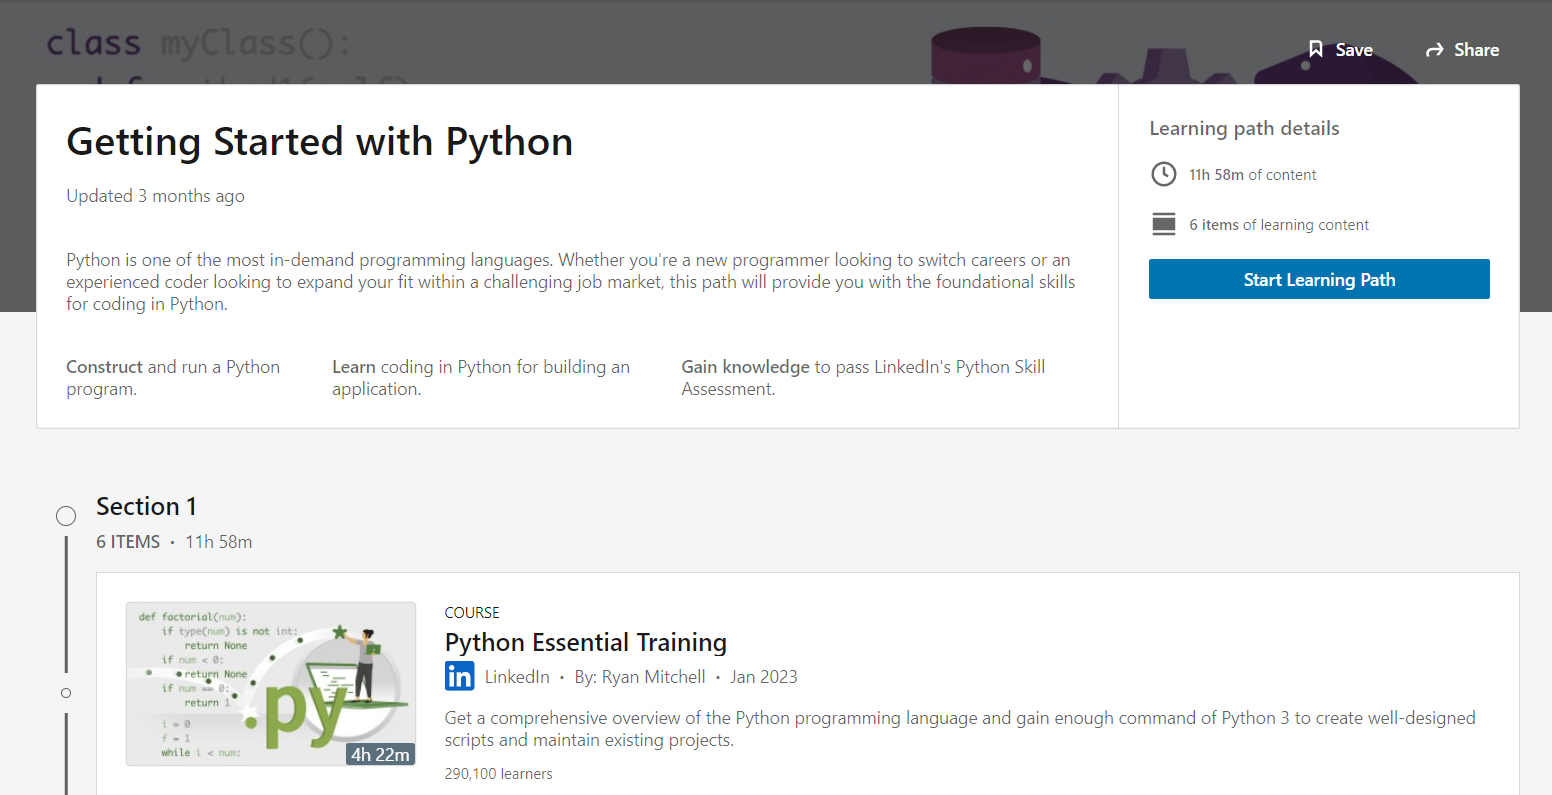1552x795 pixels.
Task: Click the Save bookmark icon
Action: coord(1316,49)
